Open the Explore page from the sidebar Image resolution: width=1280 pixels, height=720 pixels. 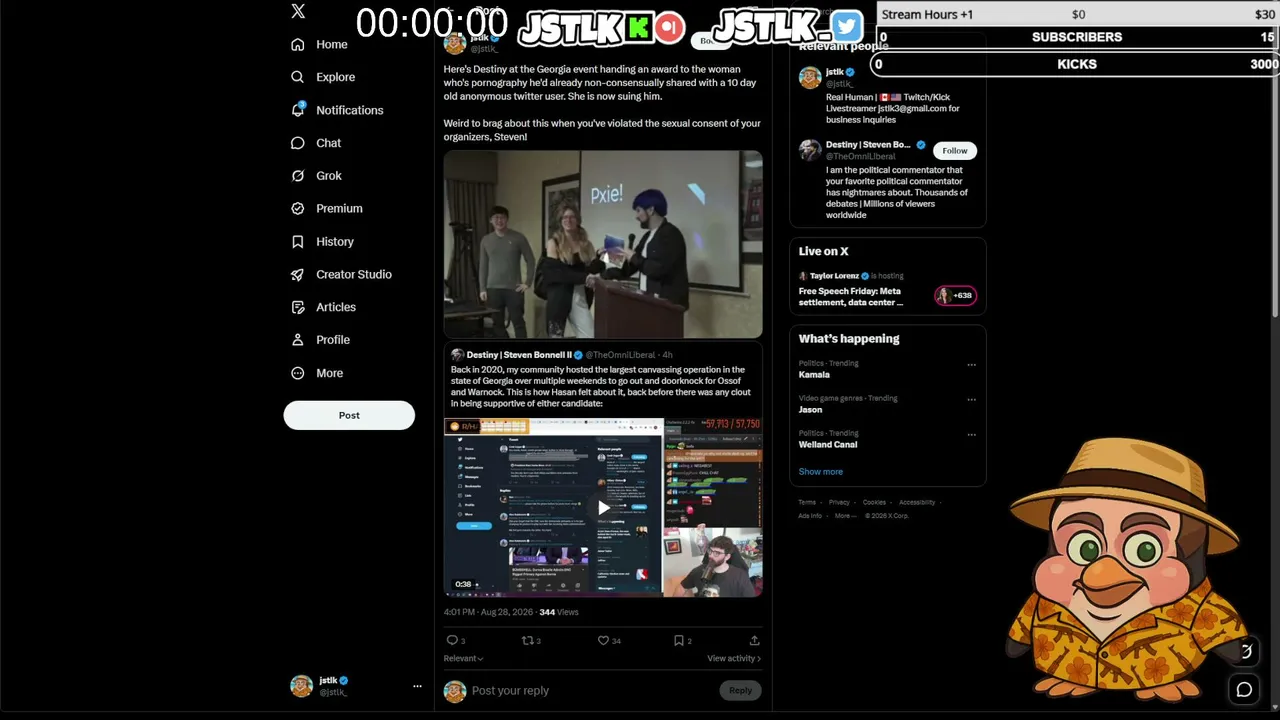(323, 77)
